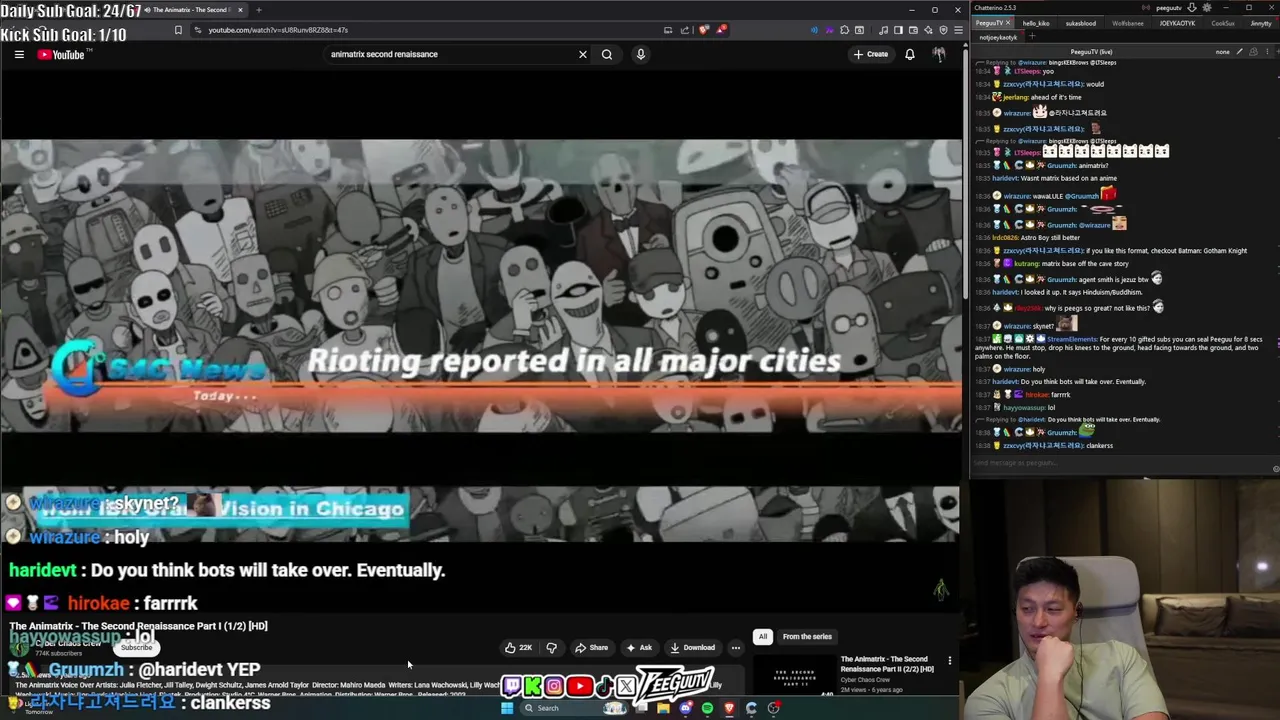Switch to hello_kiko tab in Chatterino
The height and width of the screenshot is (720, 1280).
point(1036,23)
